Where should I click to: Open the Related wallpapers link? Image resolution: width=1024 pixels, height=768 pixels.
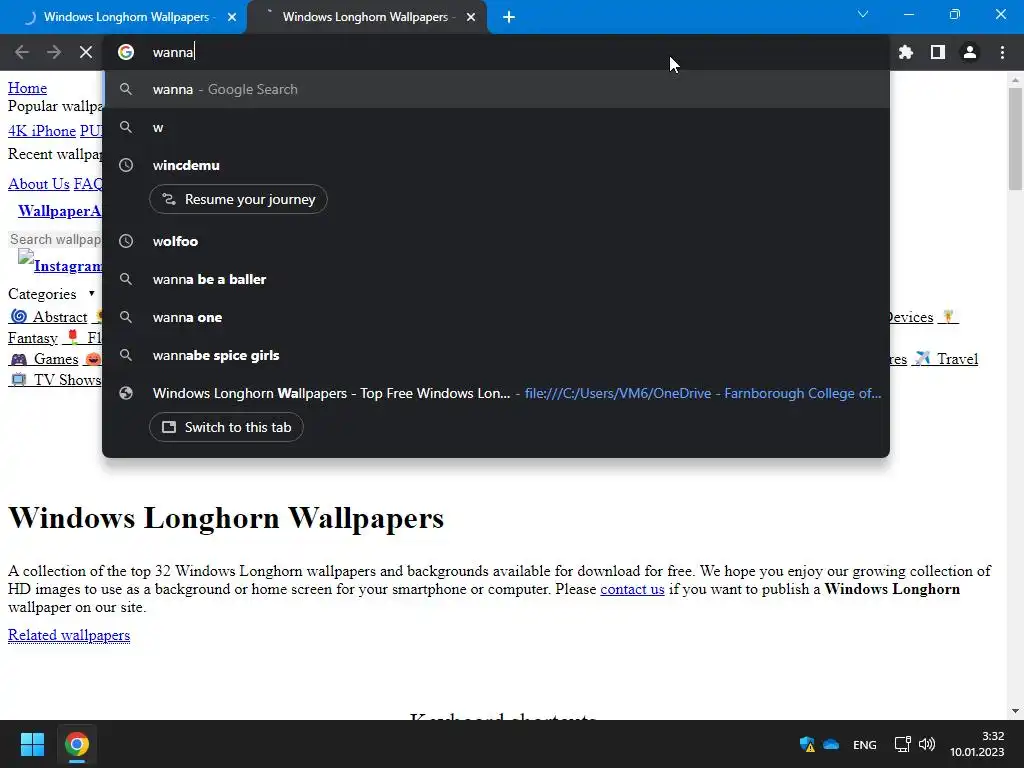click(69, 635)
